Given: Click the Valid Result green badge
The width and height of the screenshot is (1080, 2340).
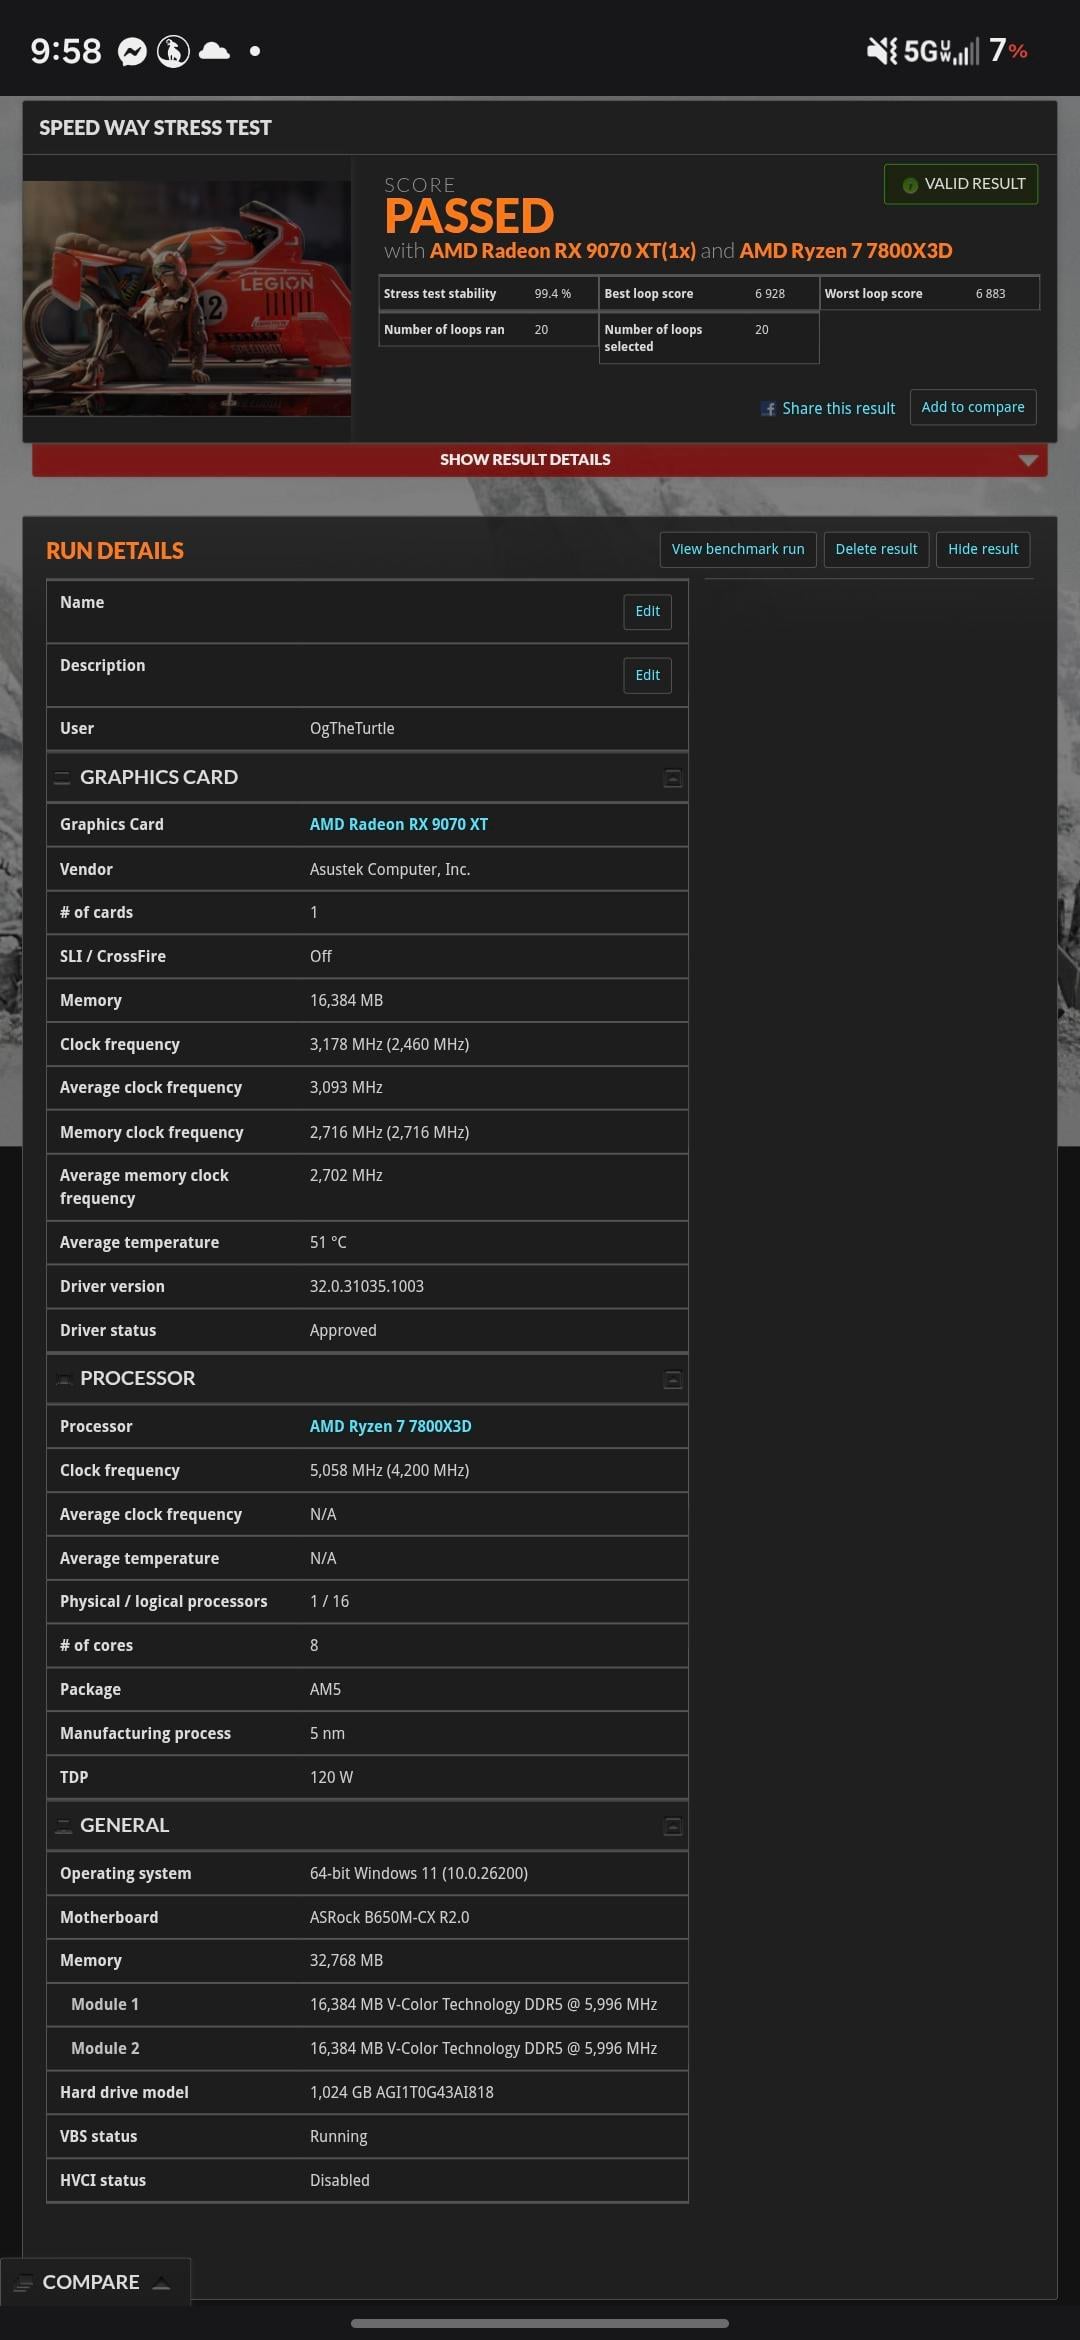Looking at the screenshot, I should point(961,184).
